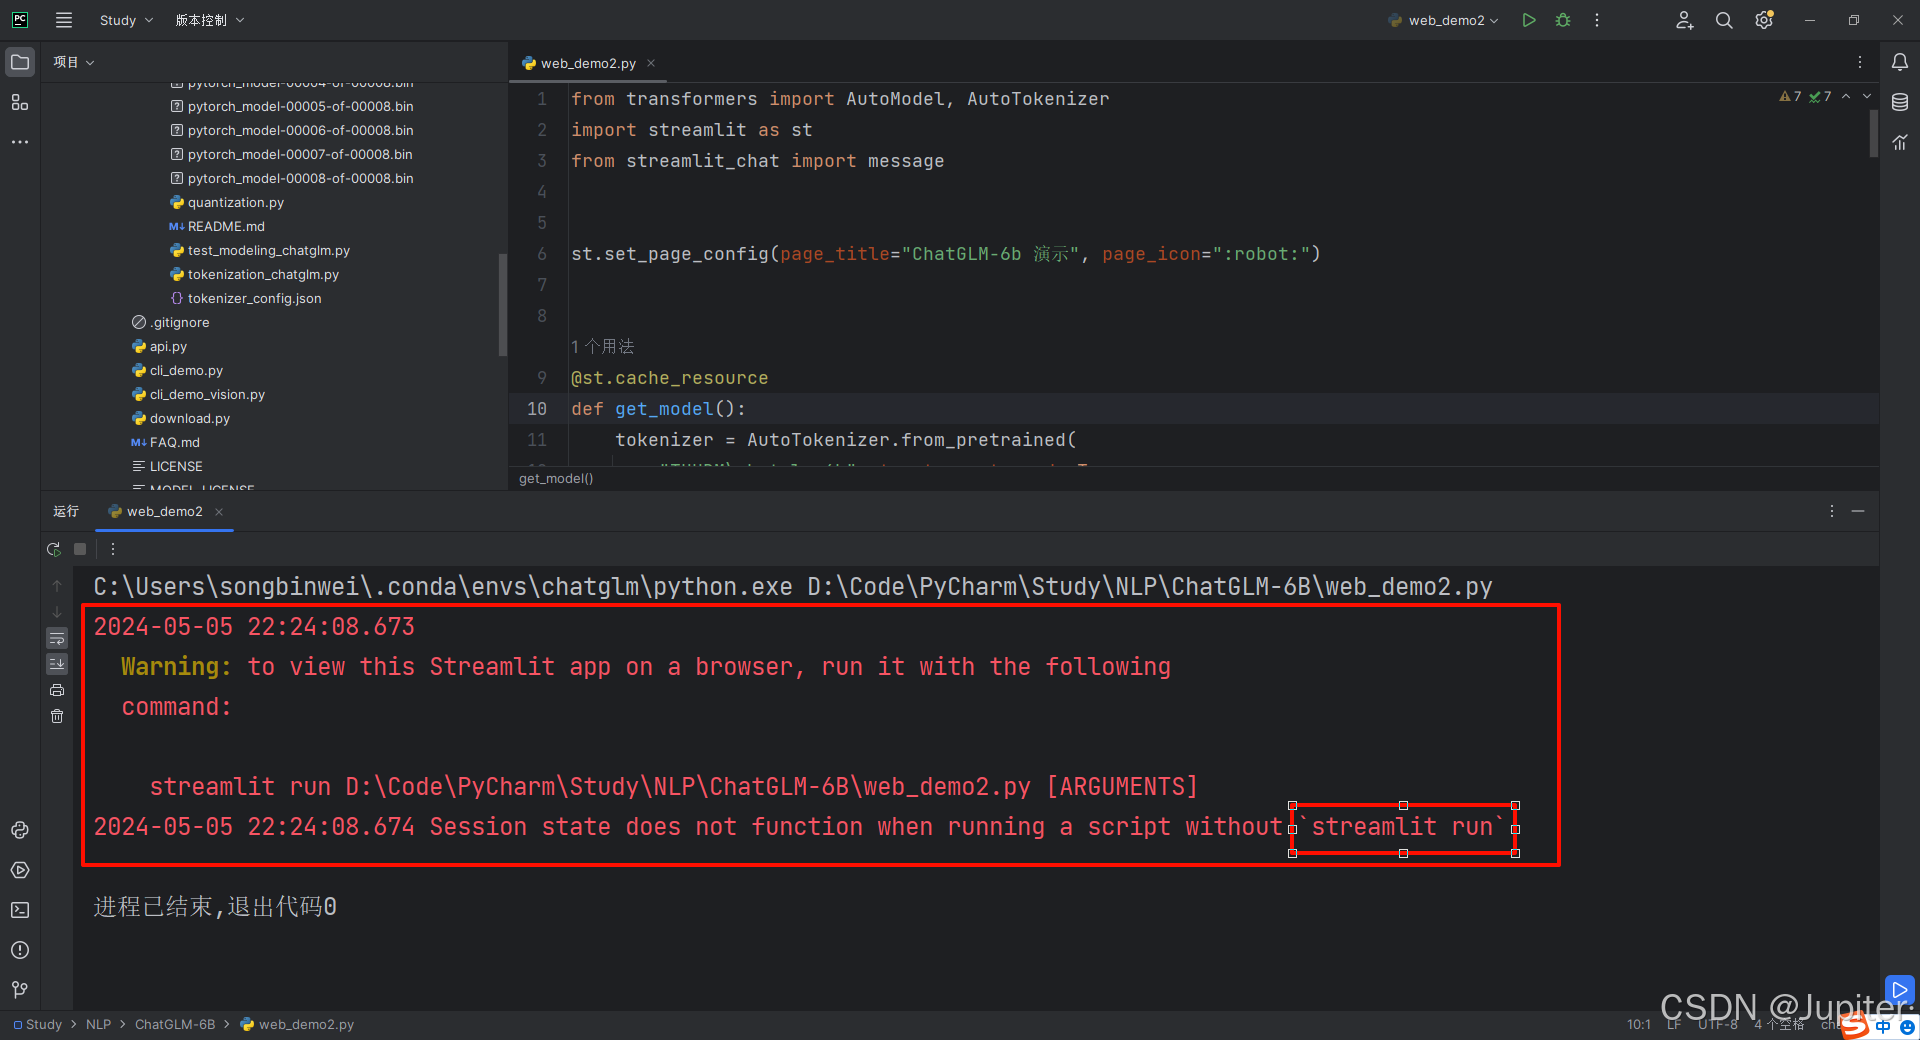The image size is (1920, 1040).
Task: Open Code With Me user icon
Action: pos(1685,20)
